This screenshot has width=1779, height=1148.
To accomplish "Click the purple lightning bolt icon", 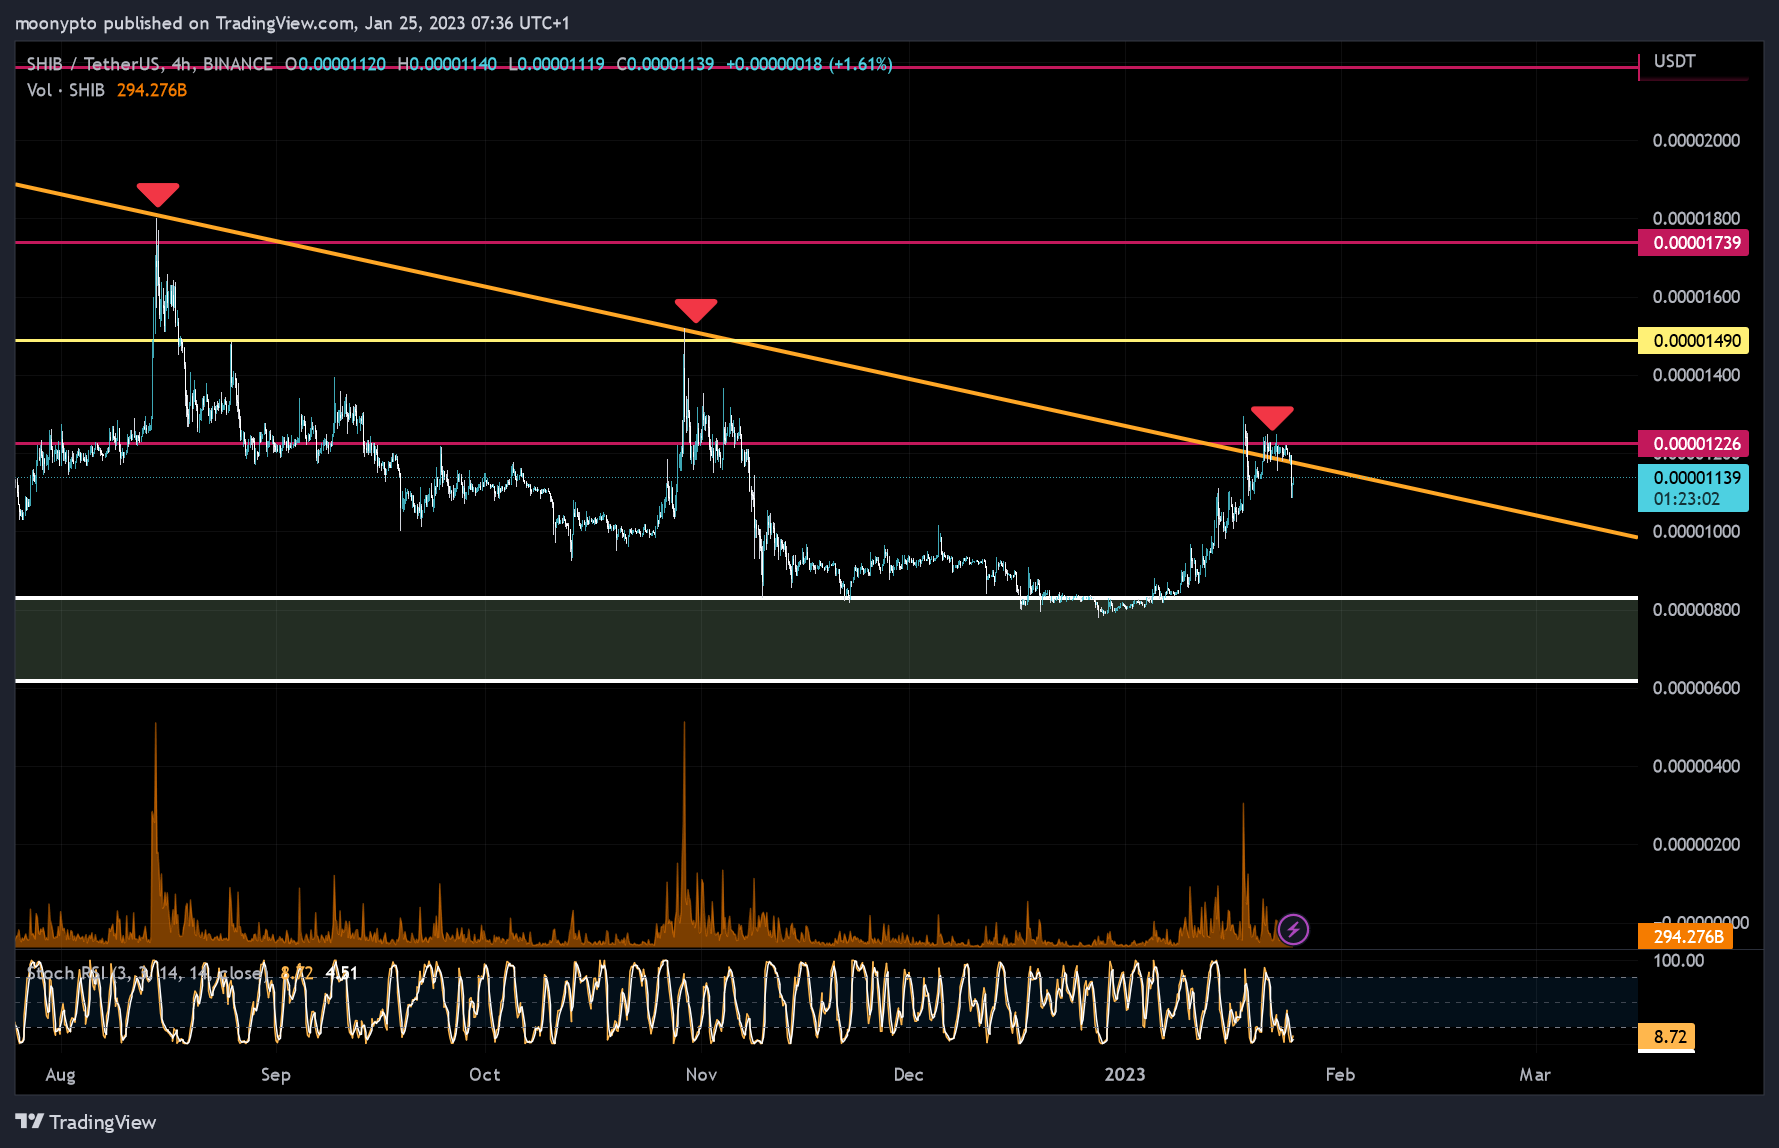I will click(1293, 930).
